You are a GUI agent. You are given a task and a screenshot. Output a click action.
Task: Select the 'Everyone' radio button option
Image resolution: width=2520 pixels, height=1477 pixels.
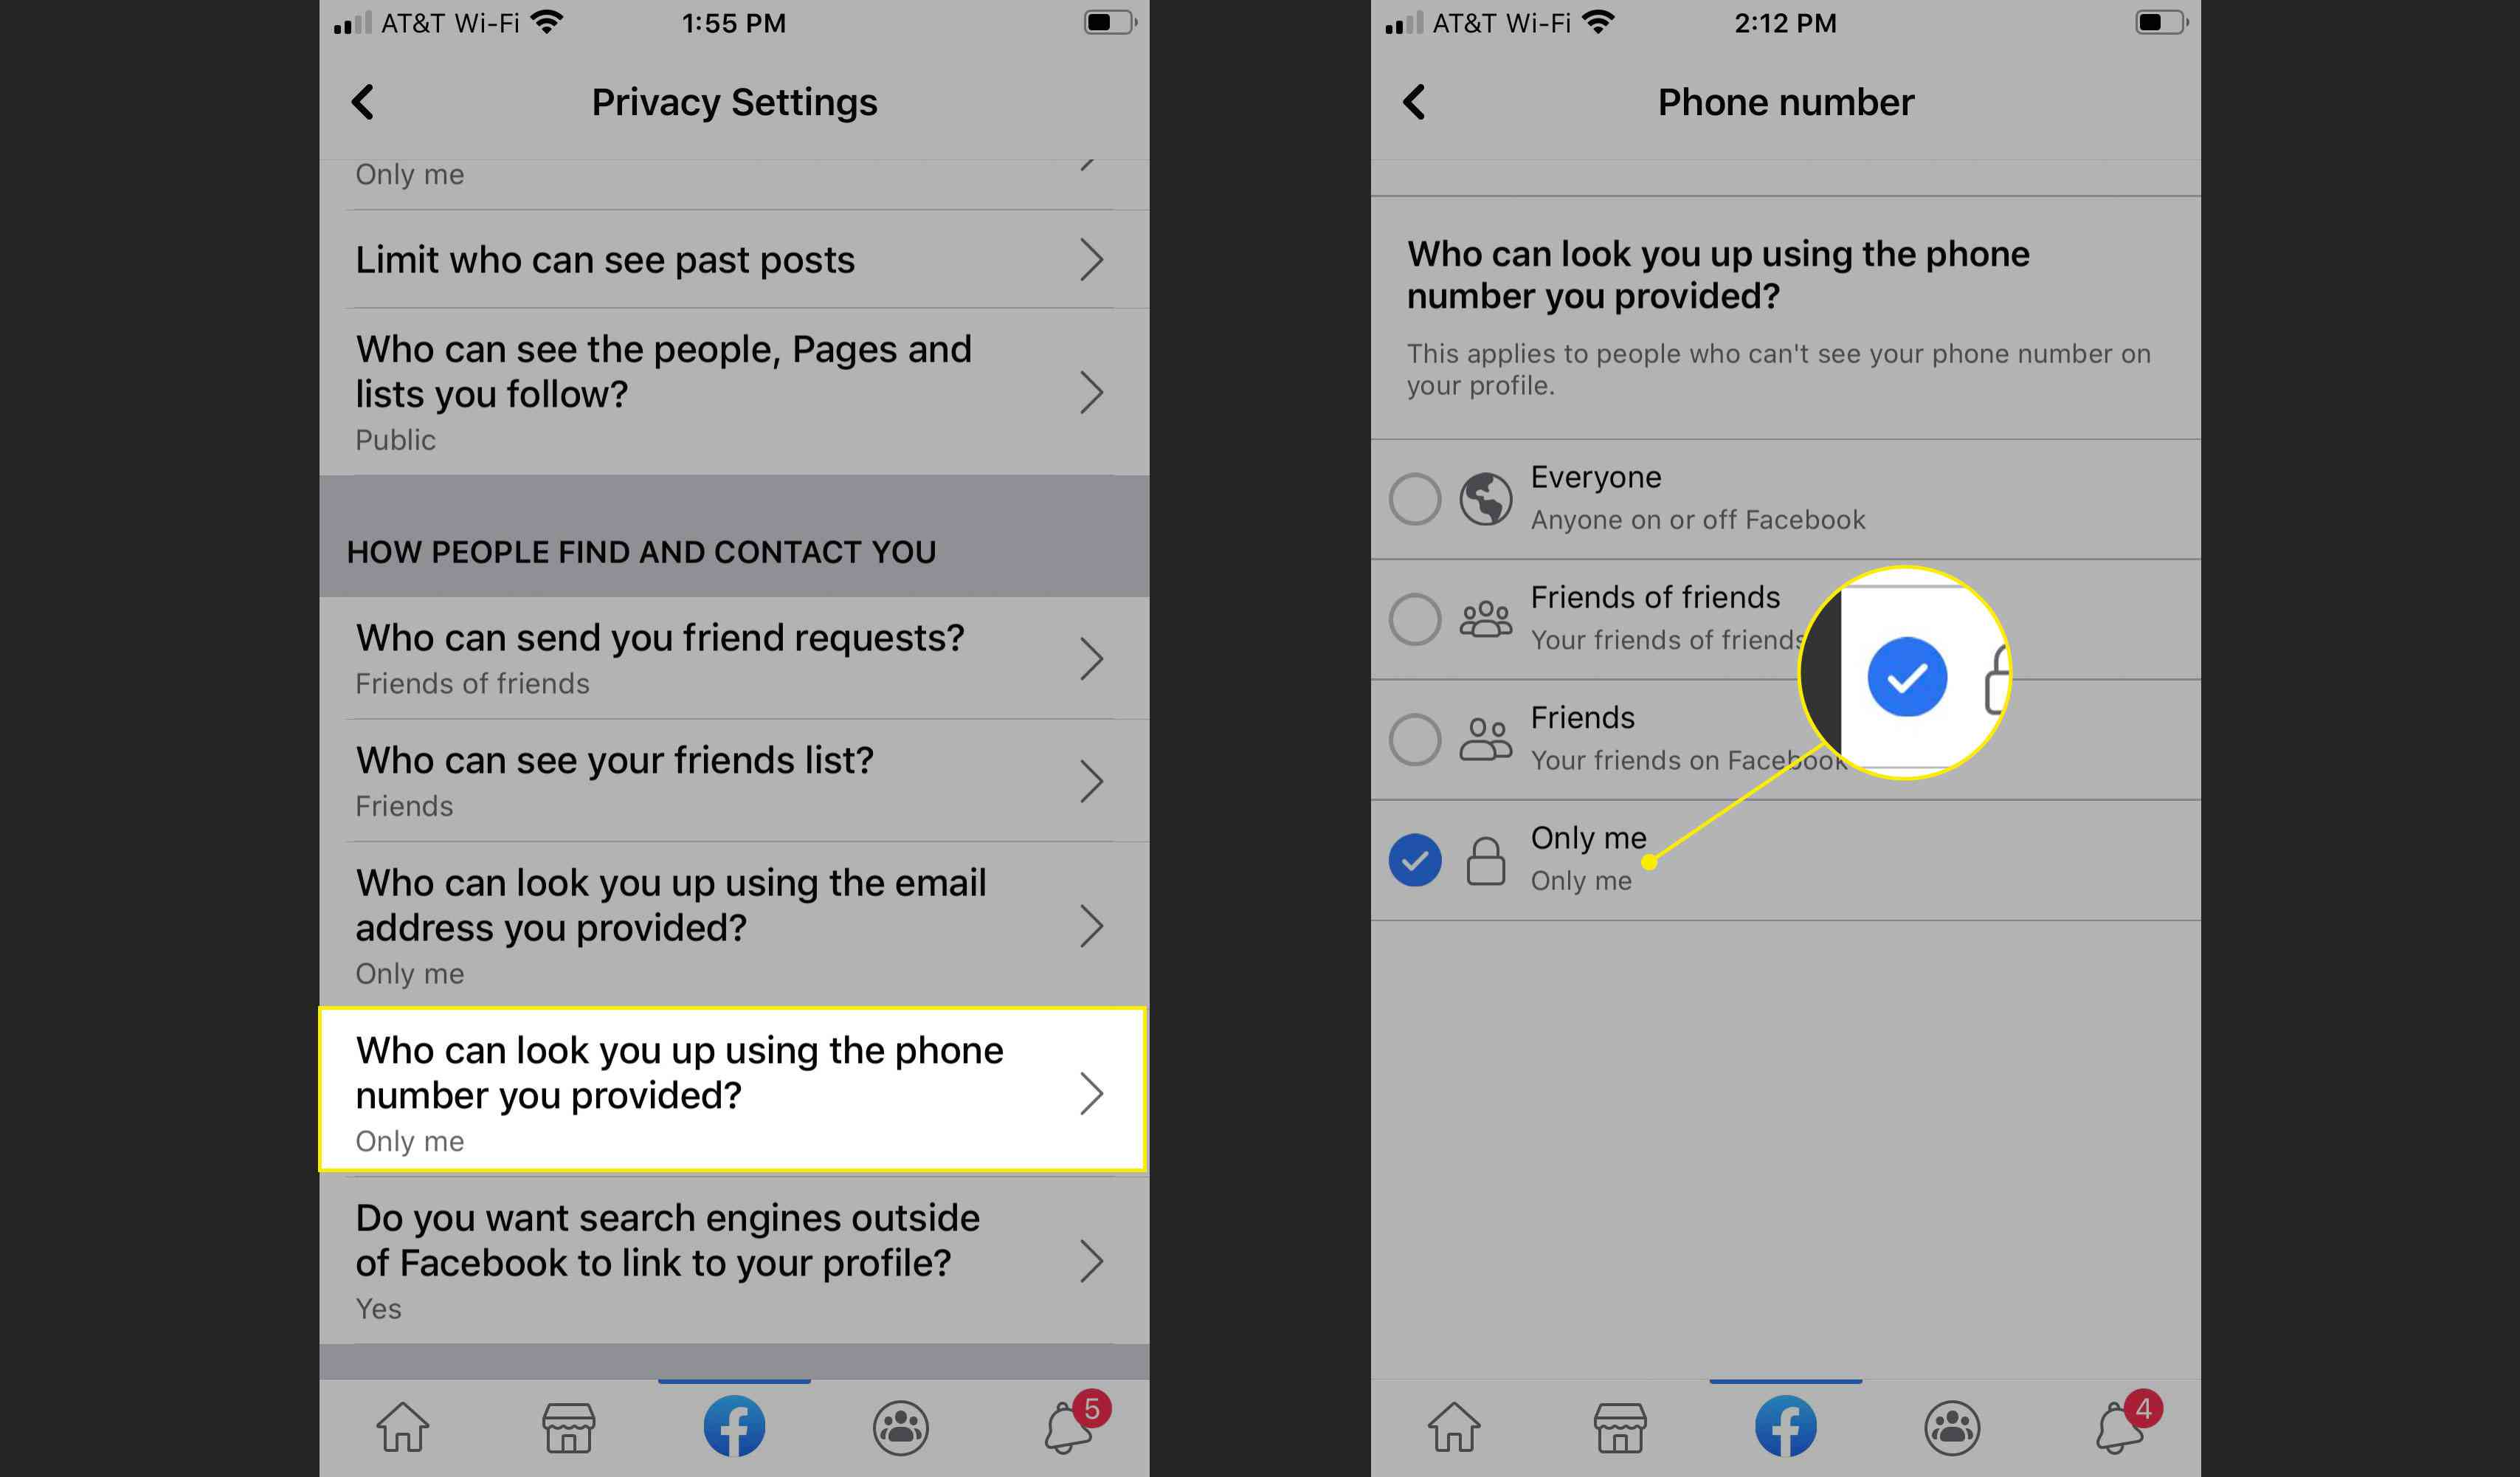(x=1415, y=498)
